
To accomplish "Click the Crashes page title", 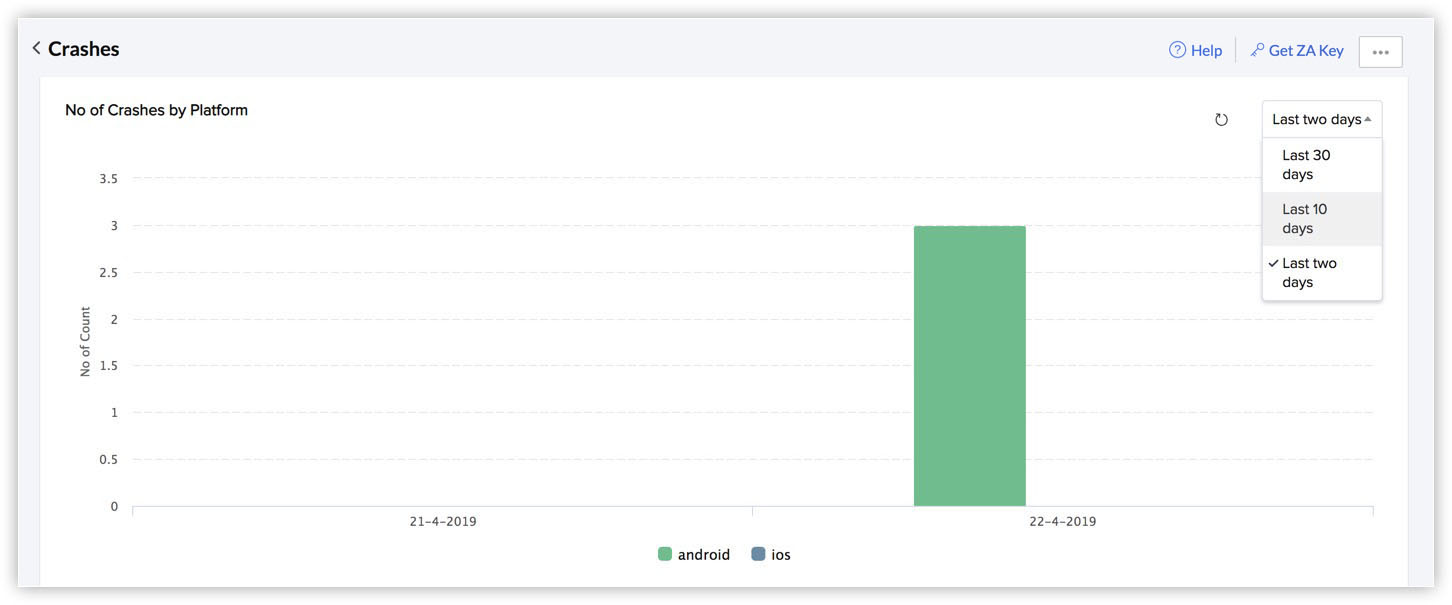I will [x=84, y=48].
